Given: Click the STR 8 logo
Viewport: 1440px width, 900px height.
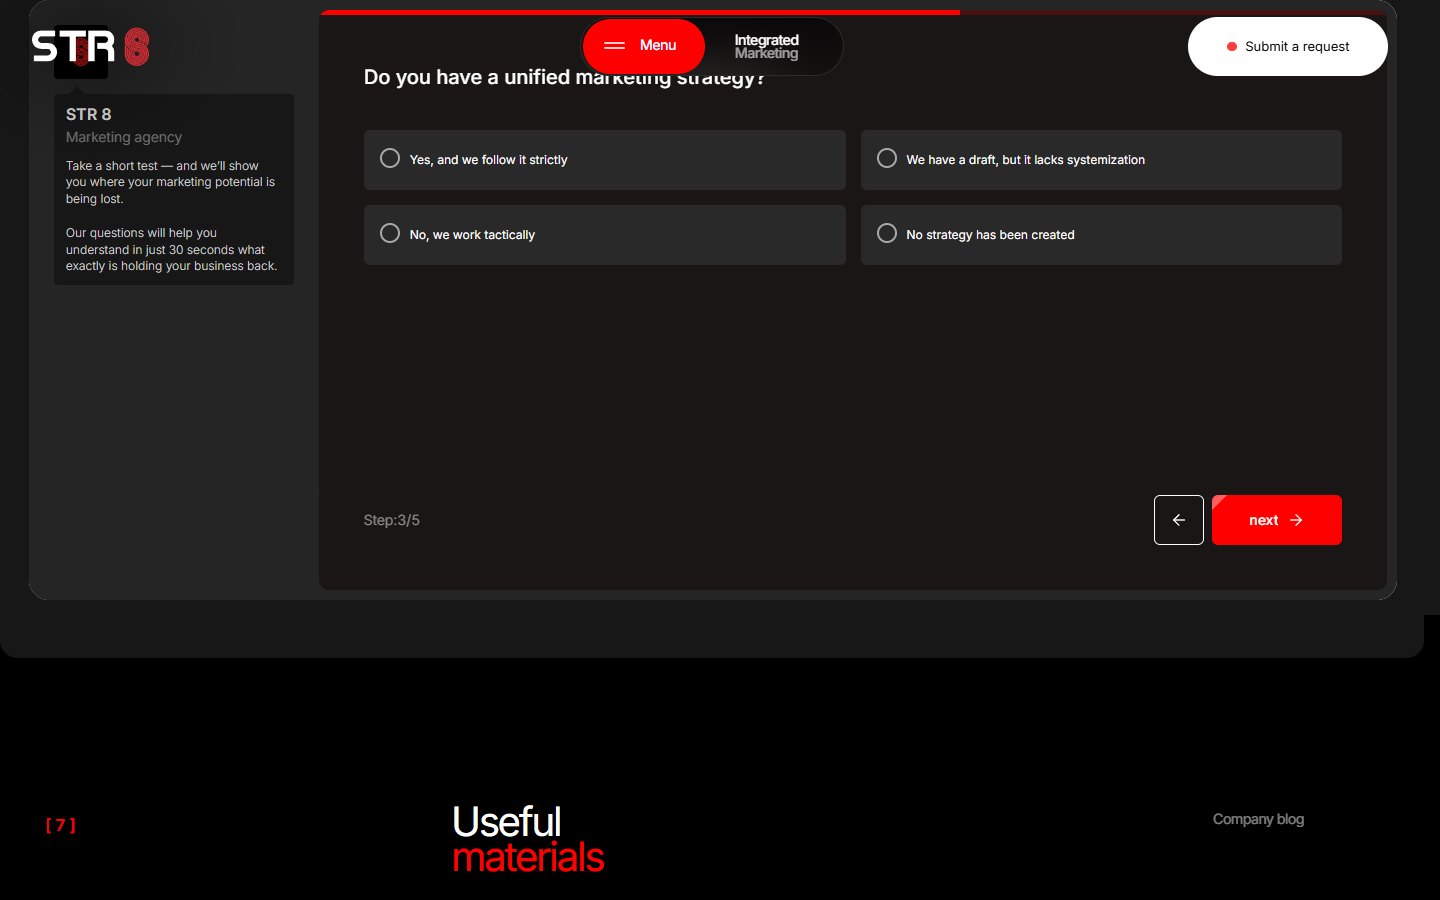Looking at the screenshot, I should tap(91, 47).
